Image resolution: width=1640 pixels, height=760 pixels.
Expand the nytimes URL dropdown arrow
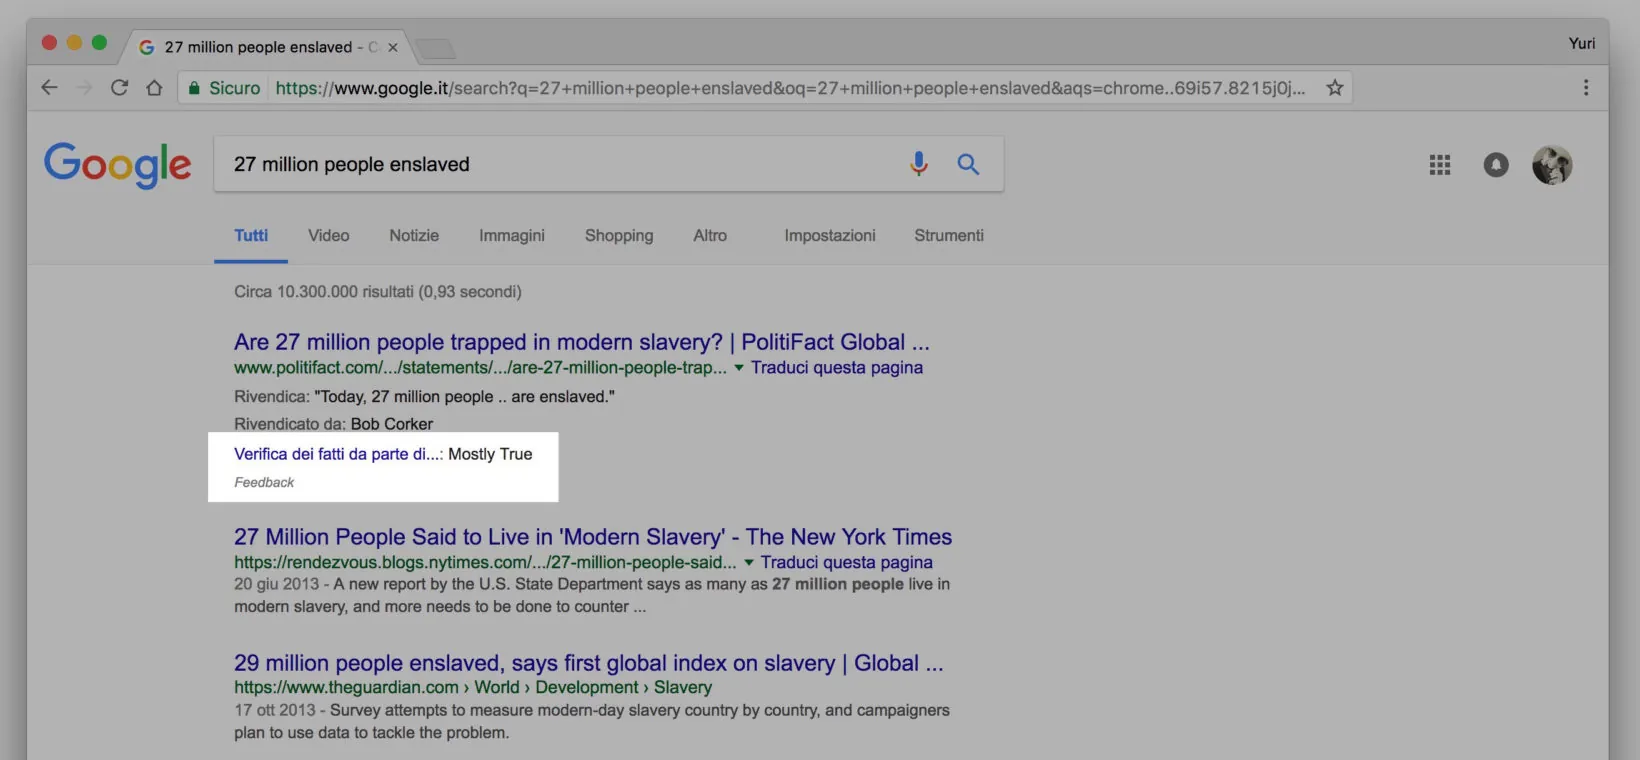coord(749,563)
